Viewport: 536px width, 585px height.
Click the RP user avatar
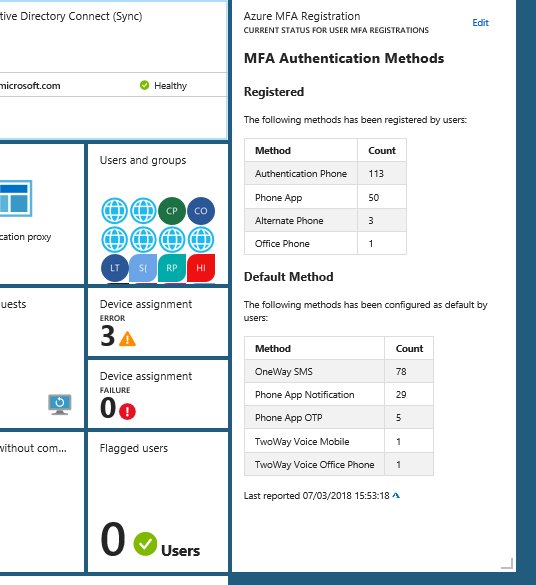(x=172, y=268)
